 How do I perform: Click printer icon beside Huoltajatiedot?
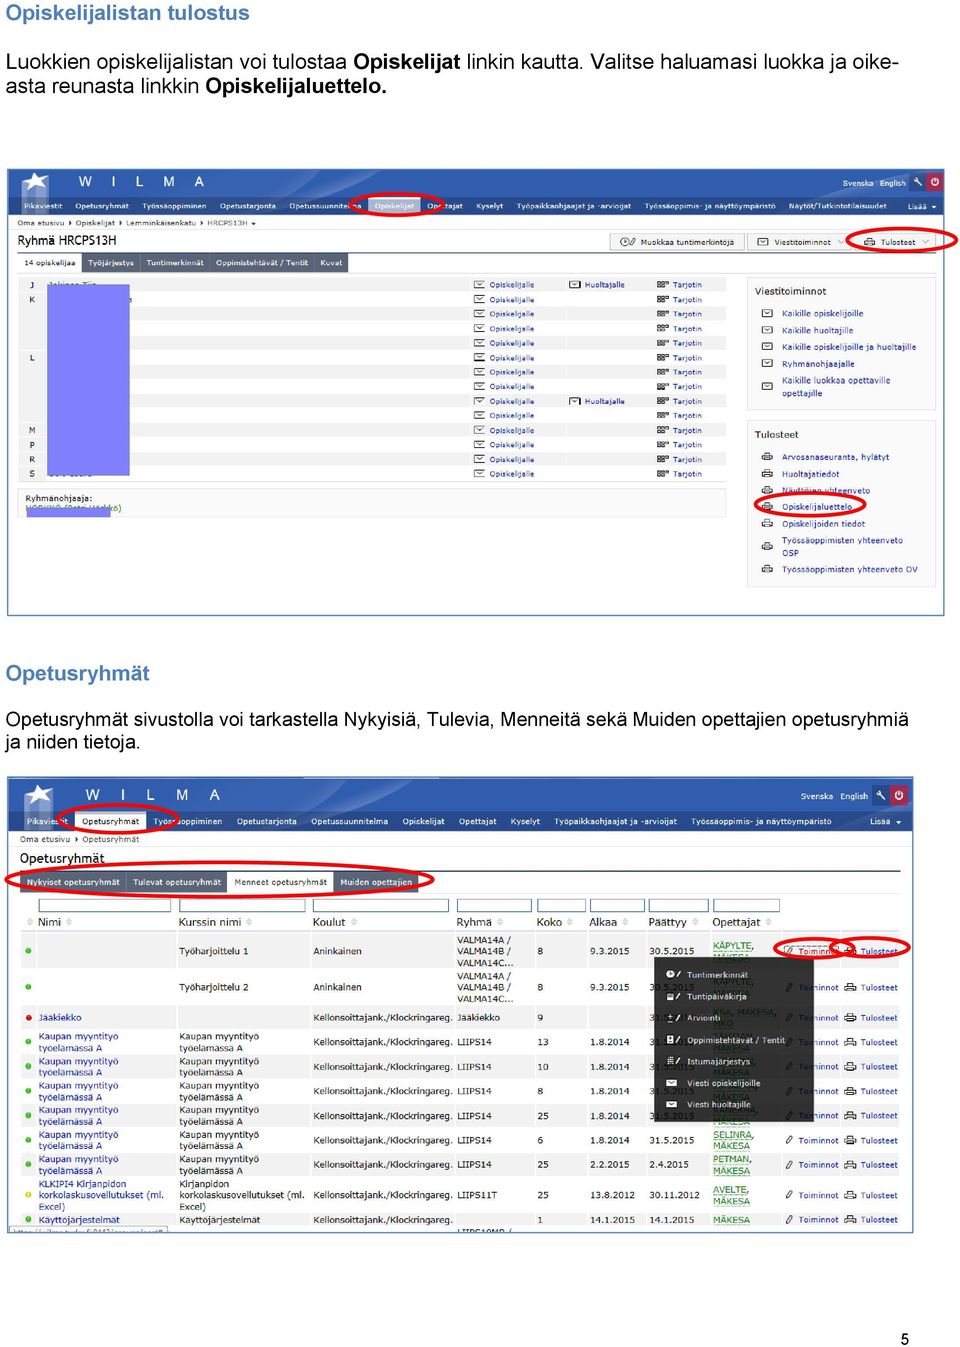coord(767,474)
